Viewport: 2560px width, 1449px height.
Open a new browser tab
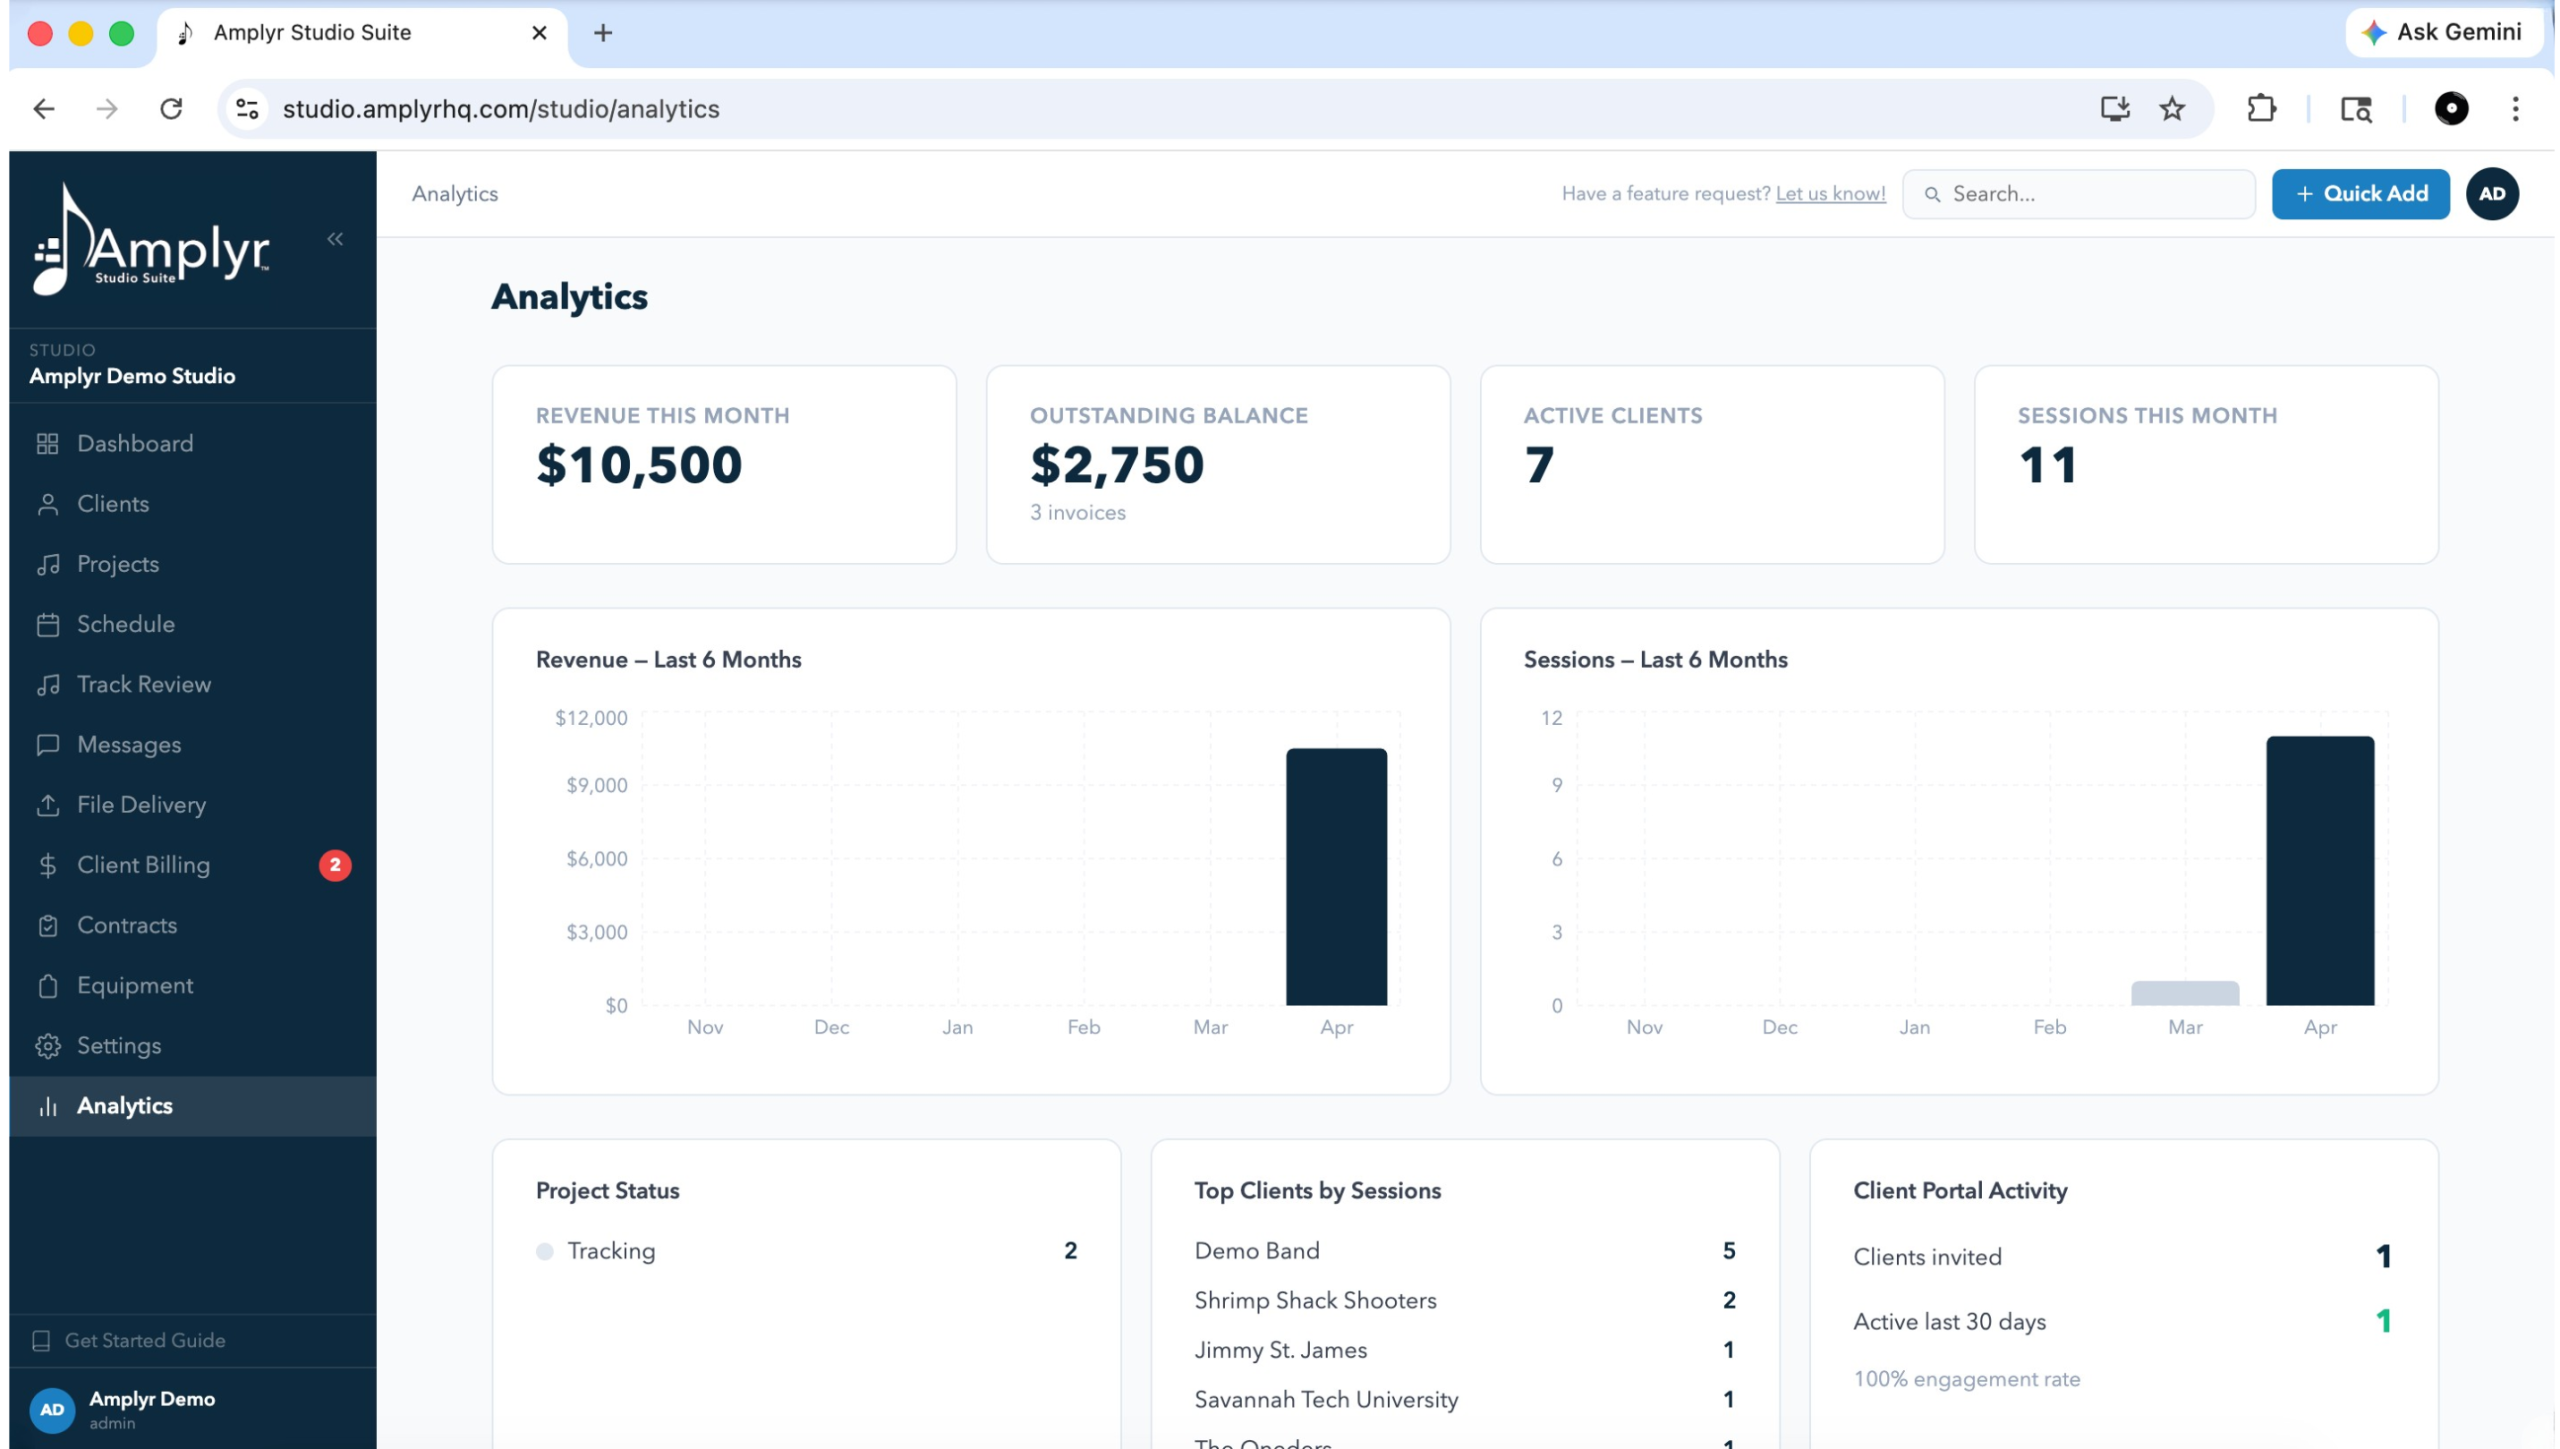point(602,32)
